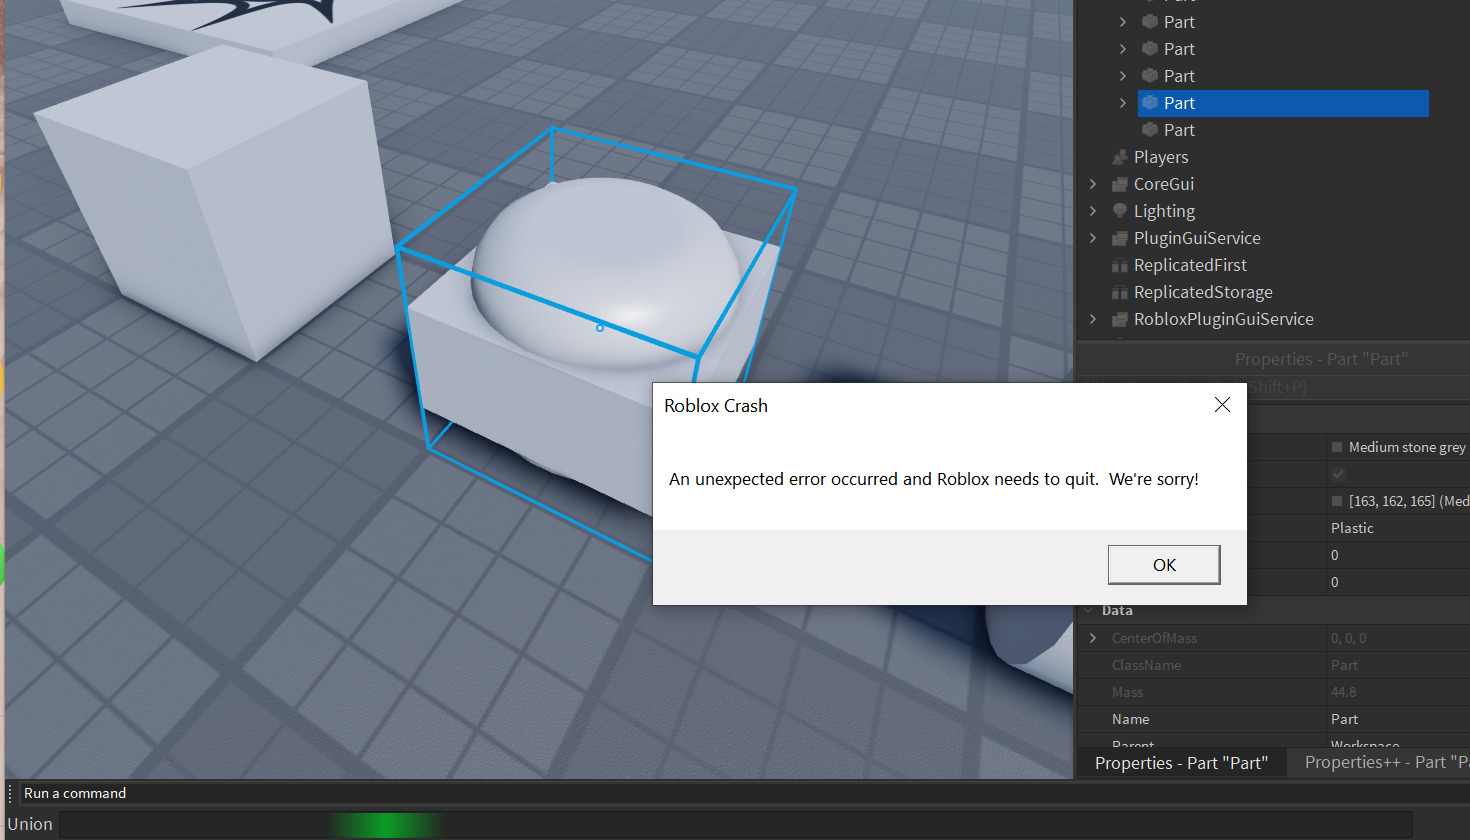Toggle the checked property checkbox in Properties
Image resolution: width=1470 pixels, height=840 pixels.
point(1337,473)
